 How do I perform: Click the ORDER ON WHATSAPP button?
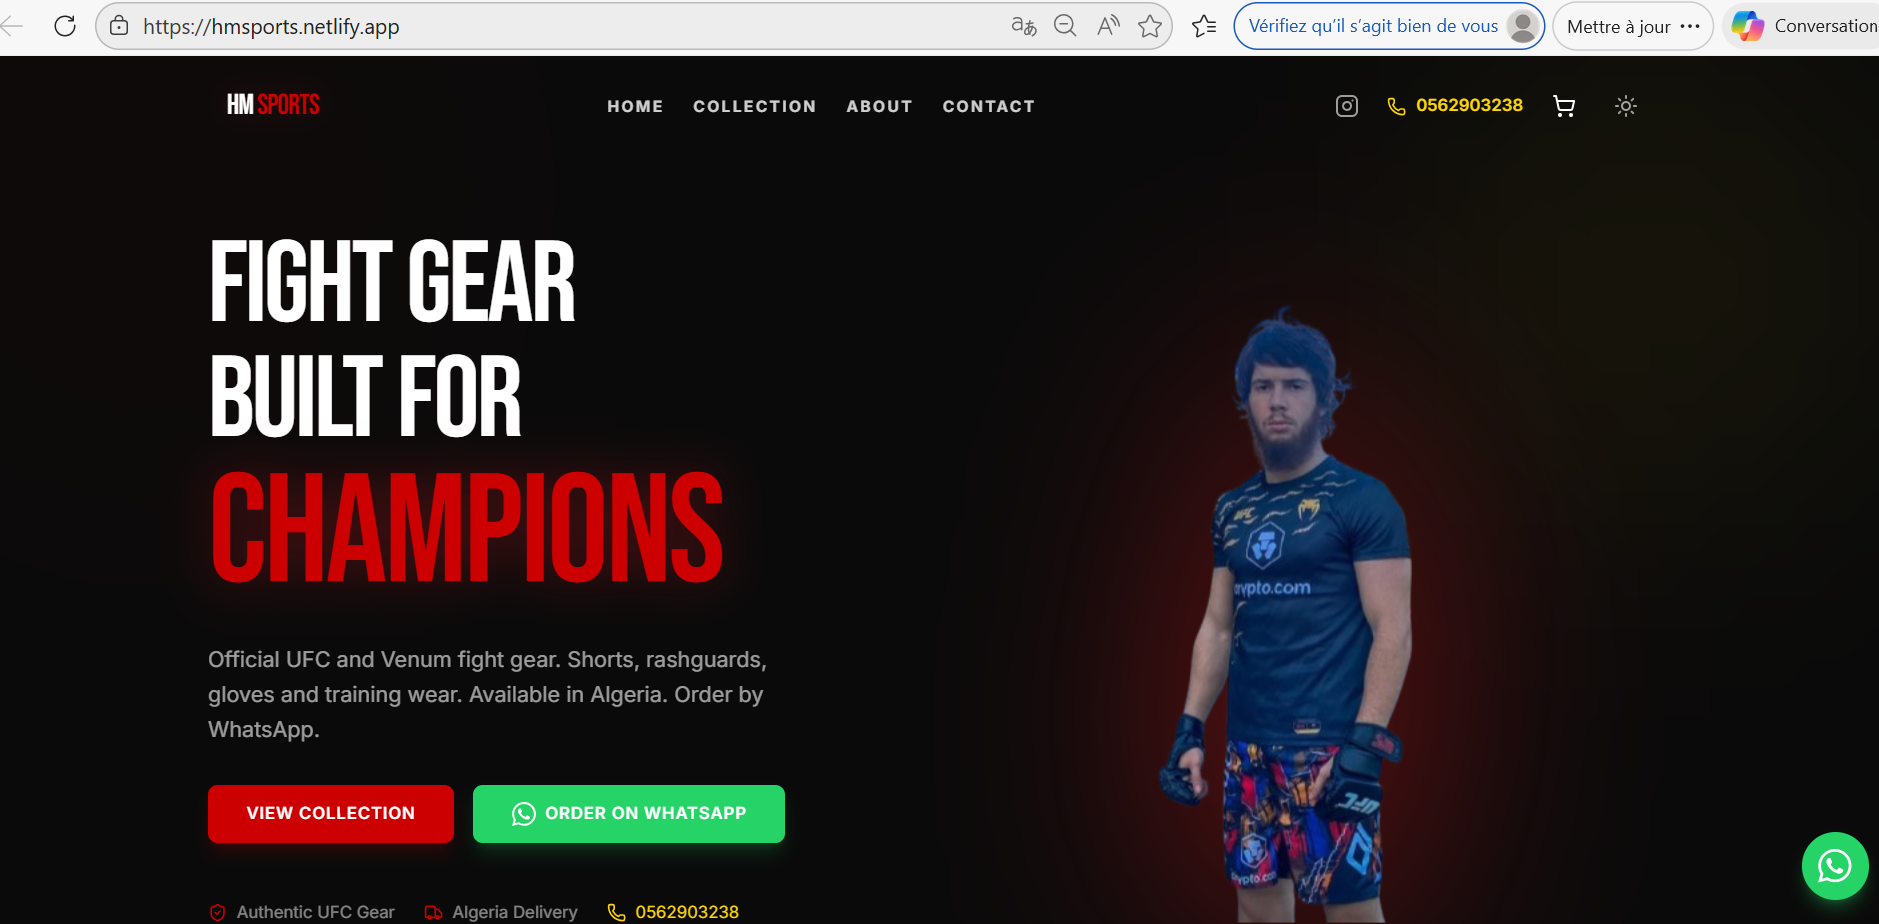tap(629, 814)
